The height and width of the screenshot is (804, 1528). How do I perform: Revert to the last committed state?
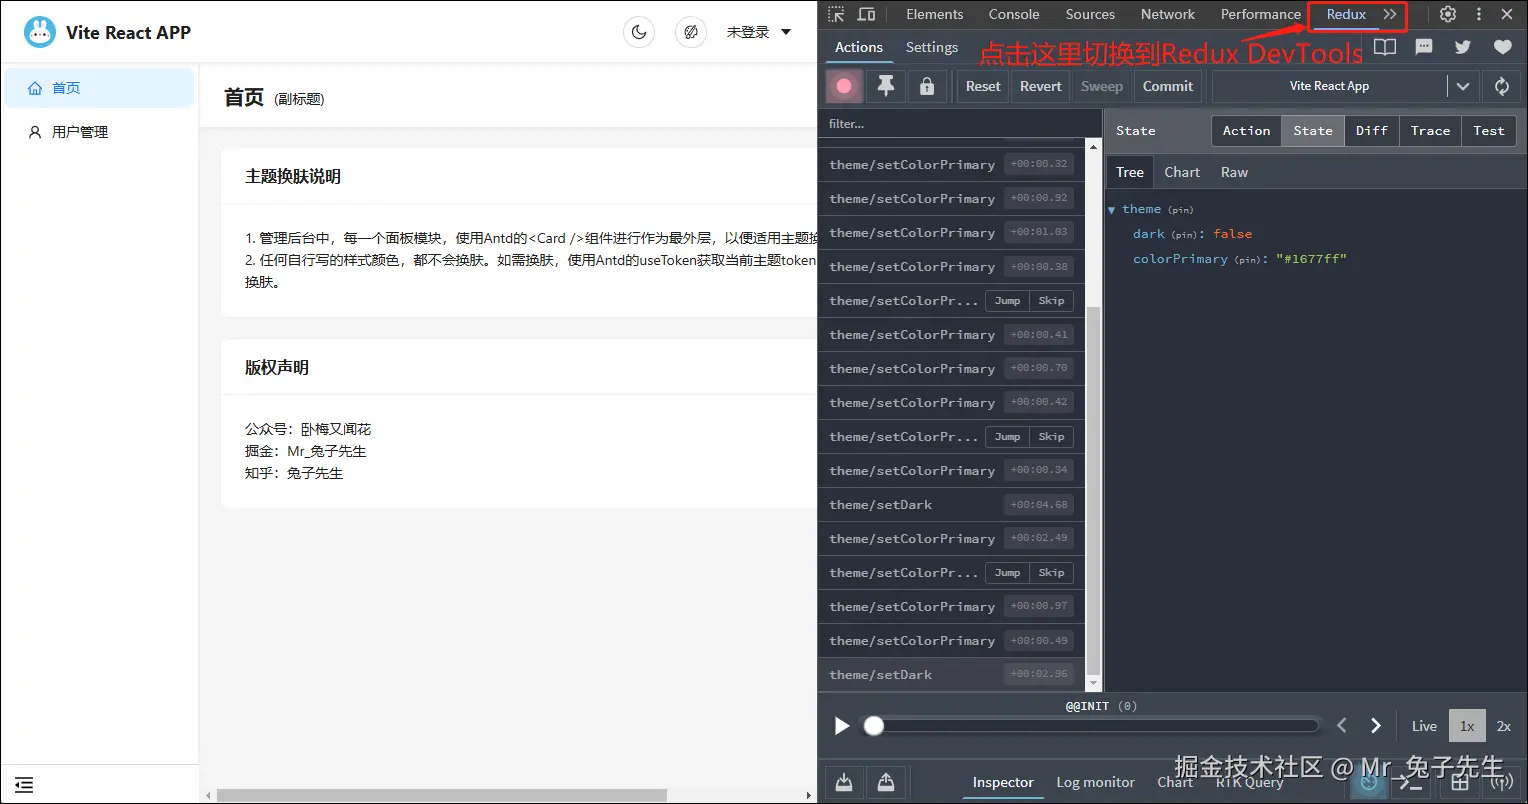pos(1040,86)
